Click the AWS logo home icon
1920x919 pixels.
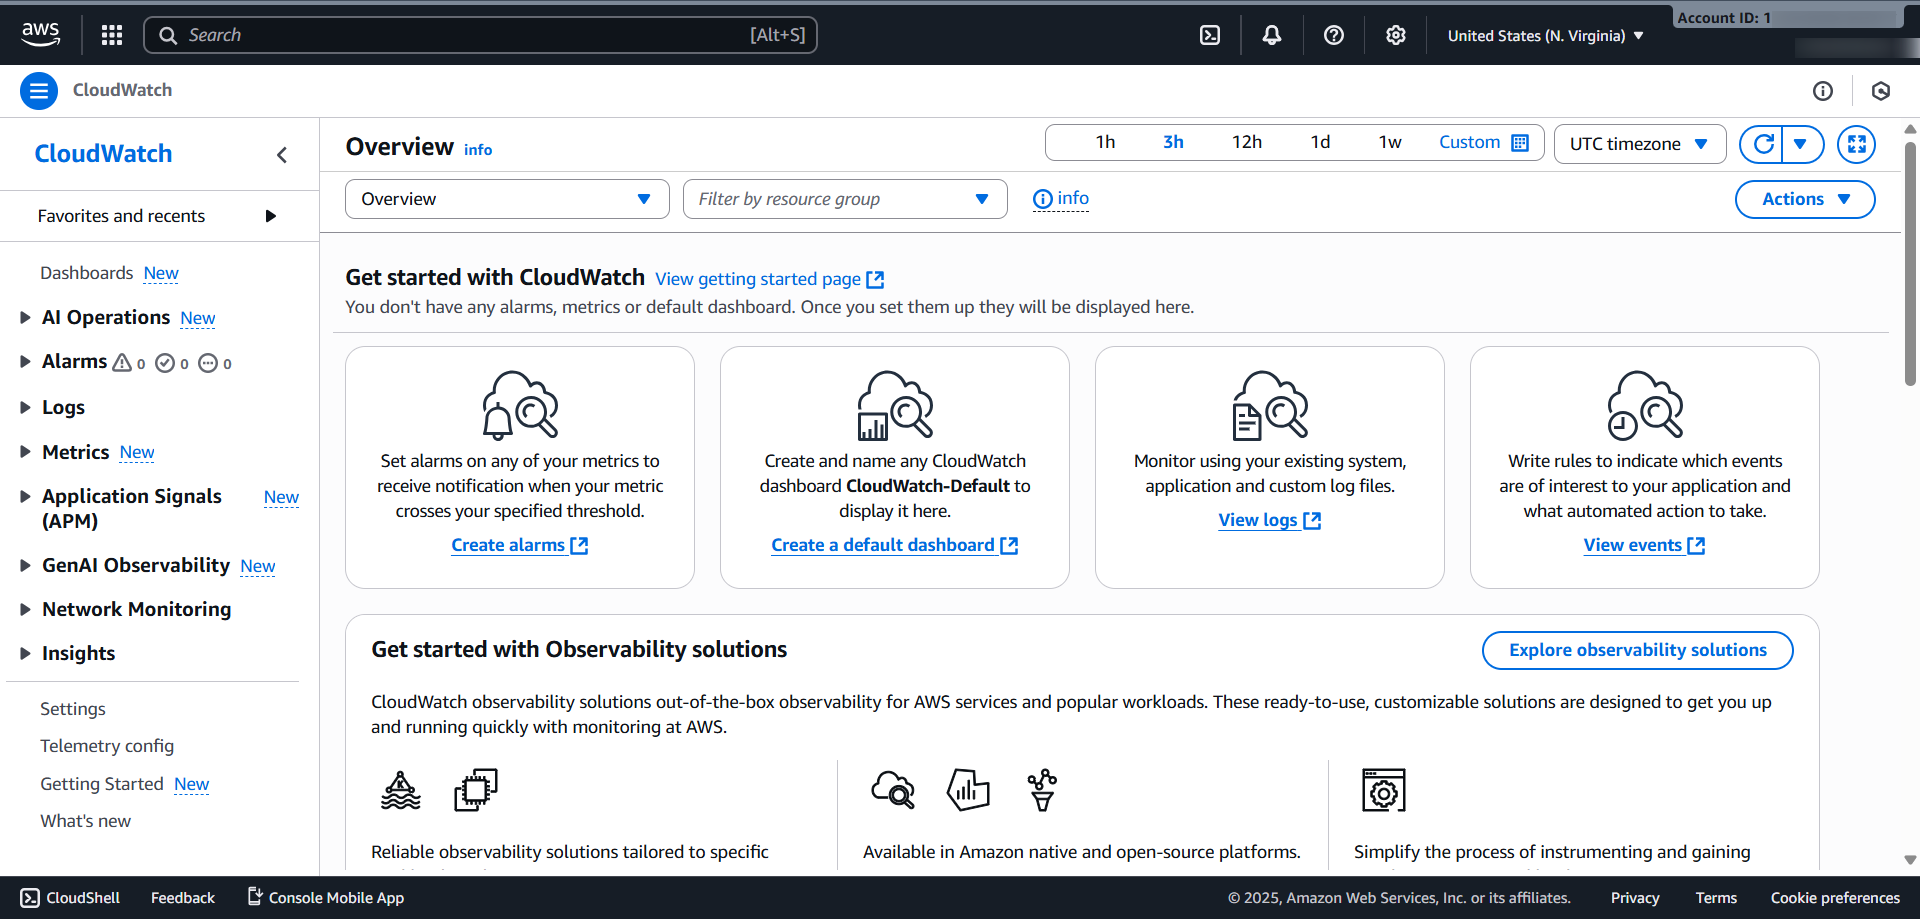click(x=41, y=34)
